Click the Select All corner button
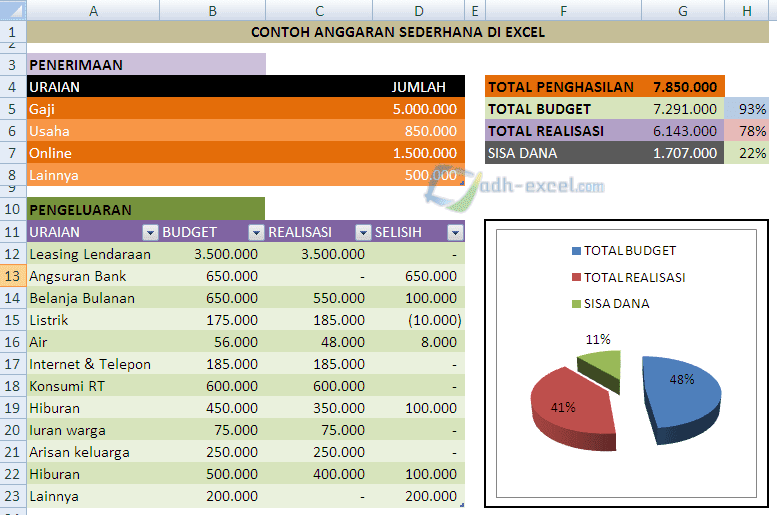This screenshot has width=777, height=515. point(13,11)
